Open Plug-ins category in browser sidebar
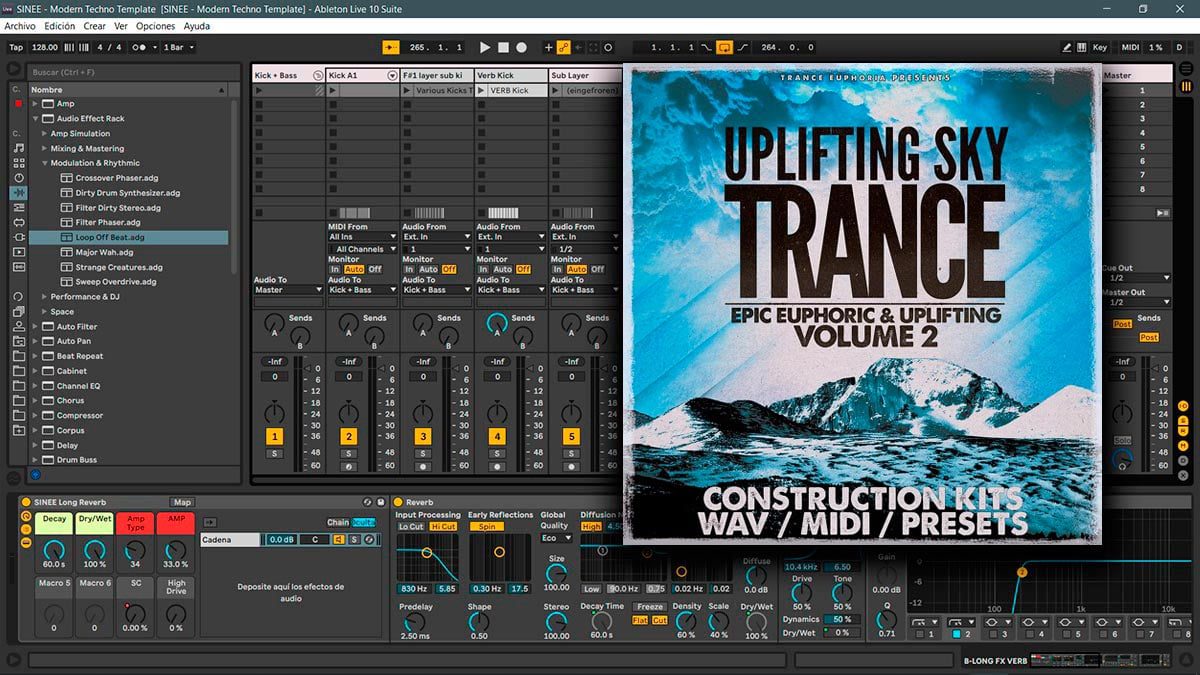 click(17, 237)
